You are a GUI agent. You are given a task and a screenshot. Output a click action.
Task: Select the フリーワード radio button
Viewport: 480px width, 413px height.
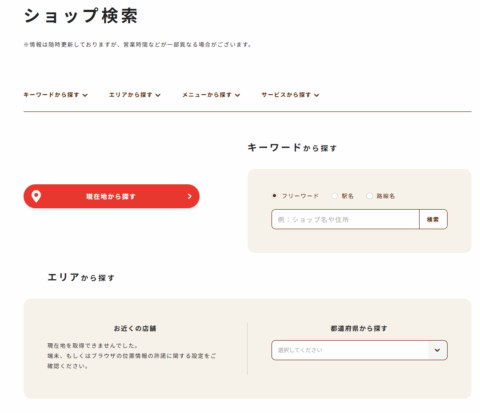point(274,196)
